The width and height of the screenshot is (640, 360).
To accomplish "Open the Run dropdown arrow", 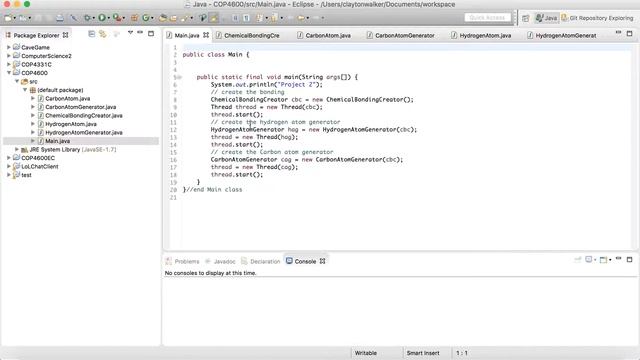I will [x=109, y=18].
